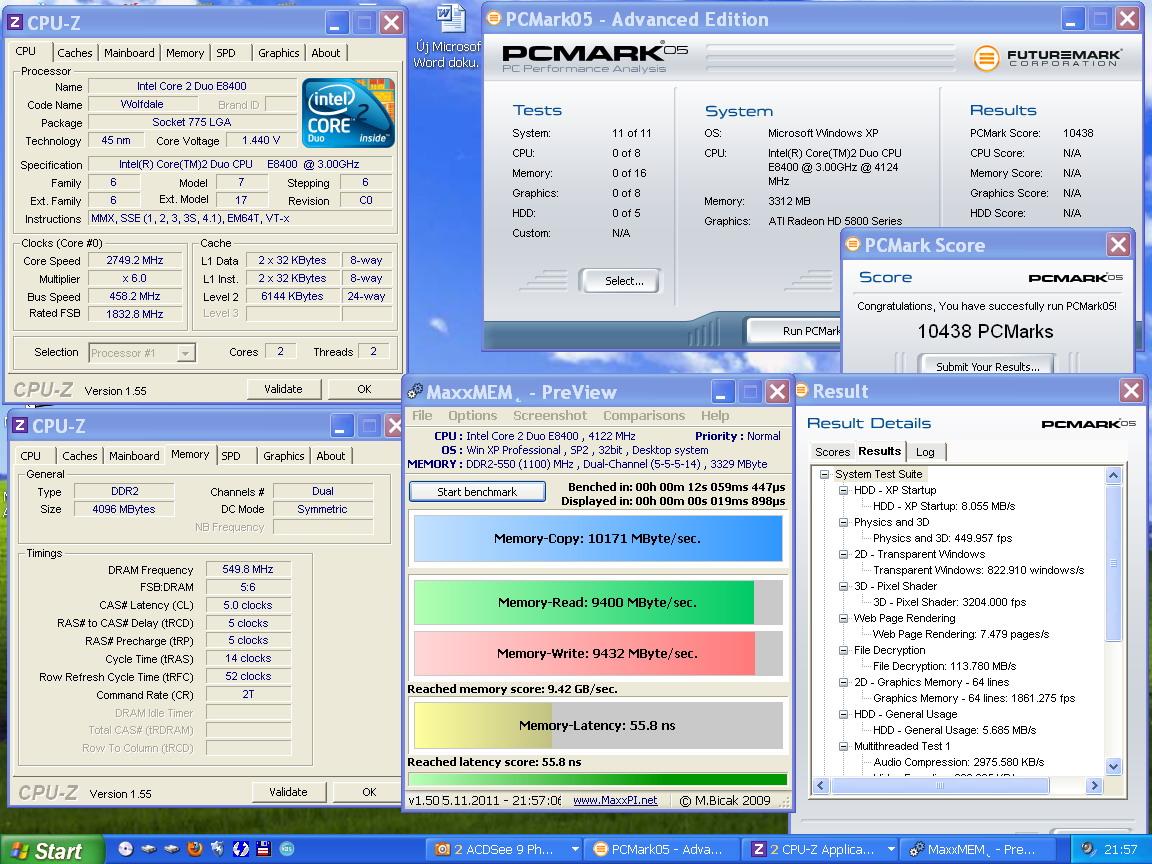This screenshot has width=1152, height=864.
Task: Click the bottom CPU-Z window title icon
Action: tap(20, 426)
